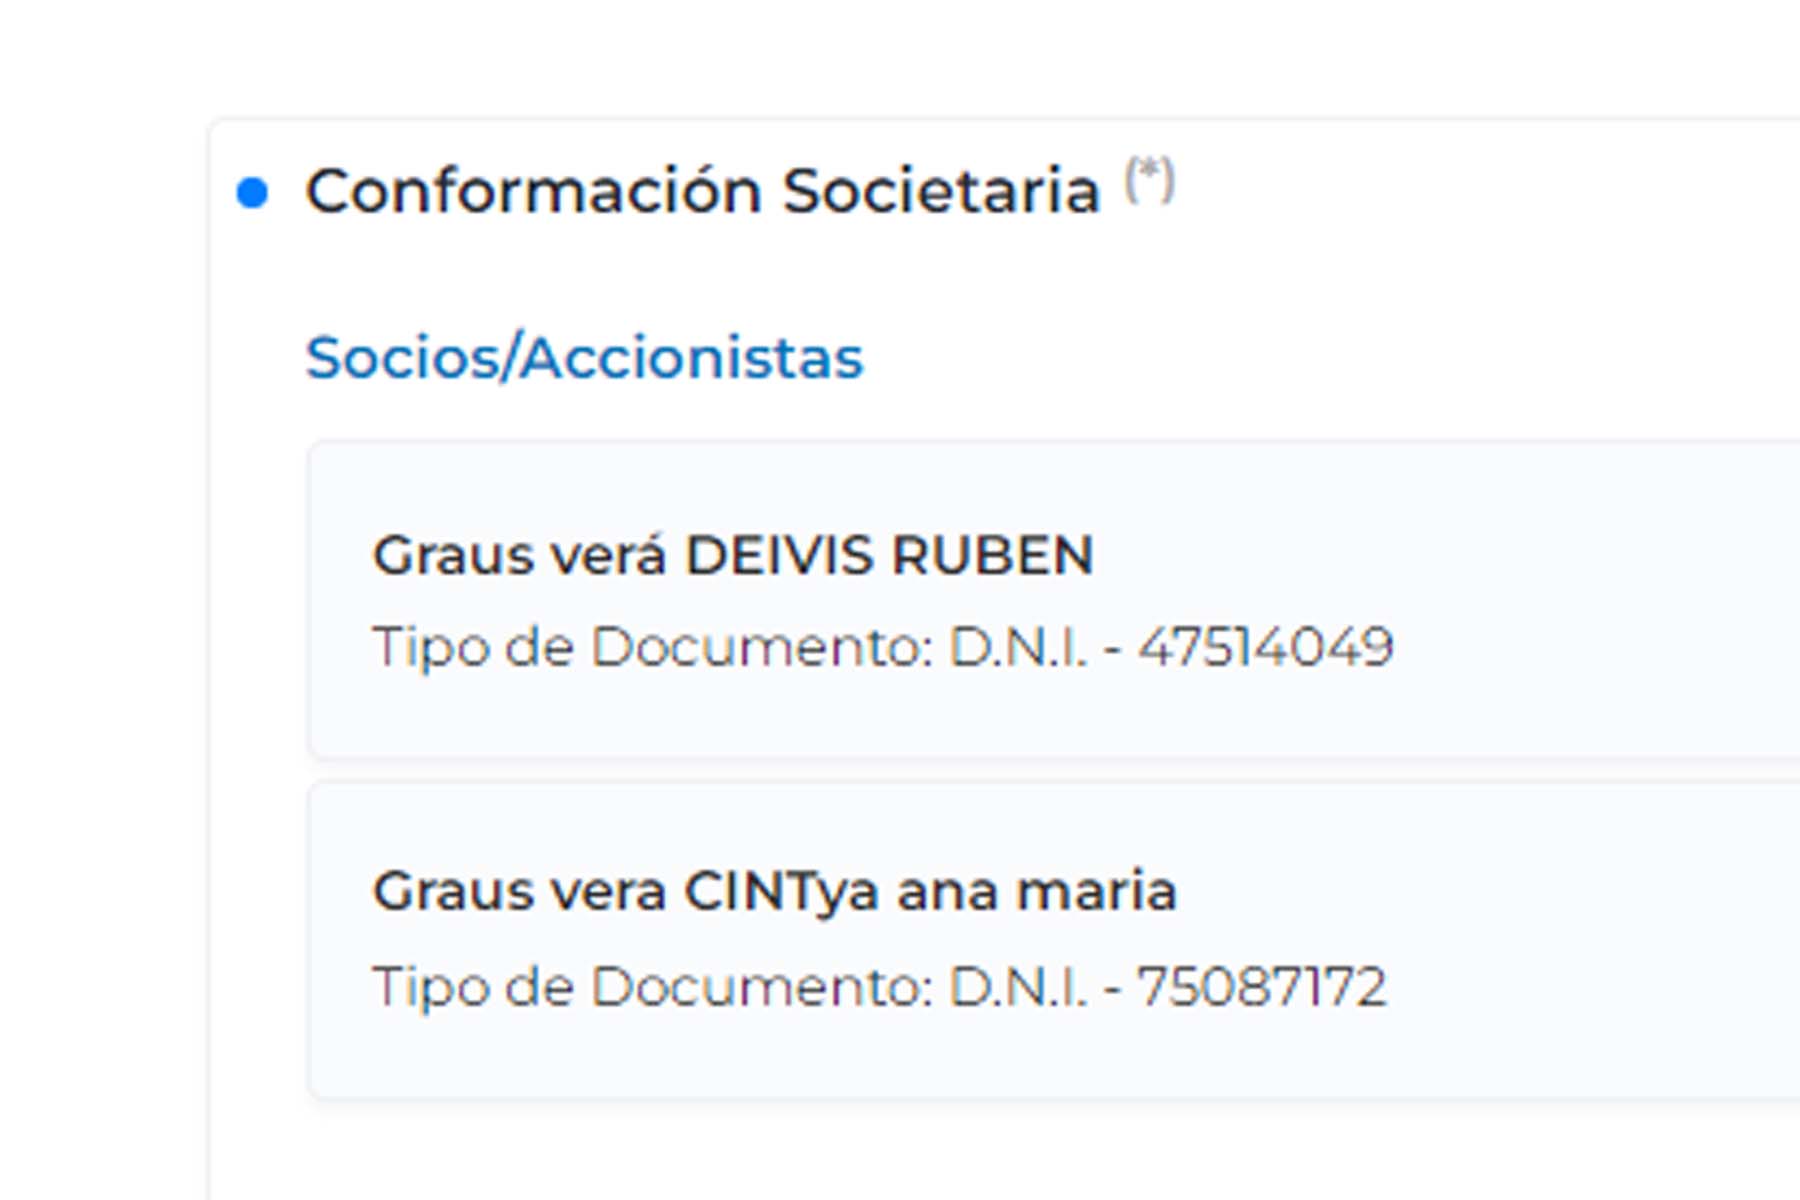Click Tipo de Documento label under CINTya
This screenshot has height=1200, width=1800.
652,987
